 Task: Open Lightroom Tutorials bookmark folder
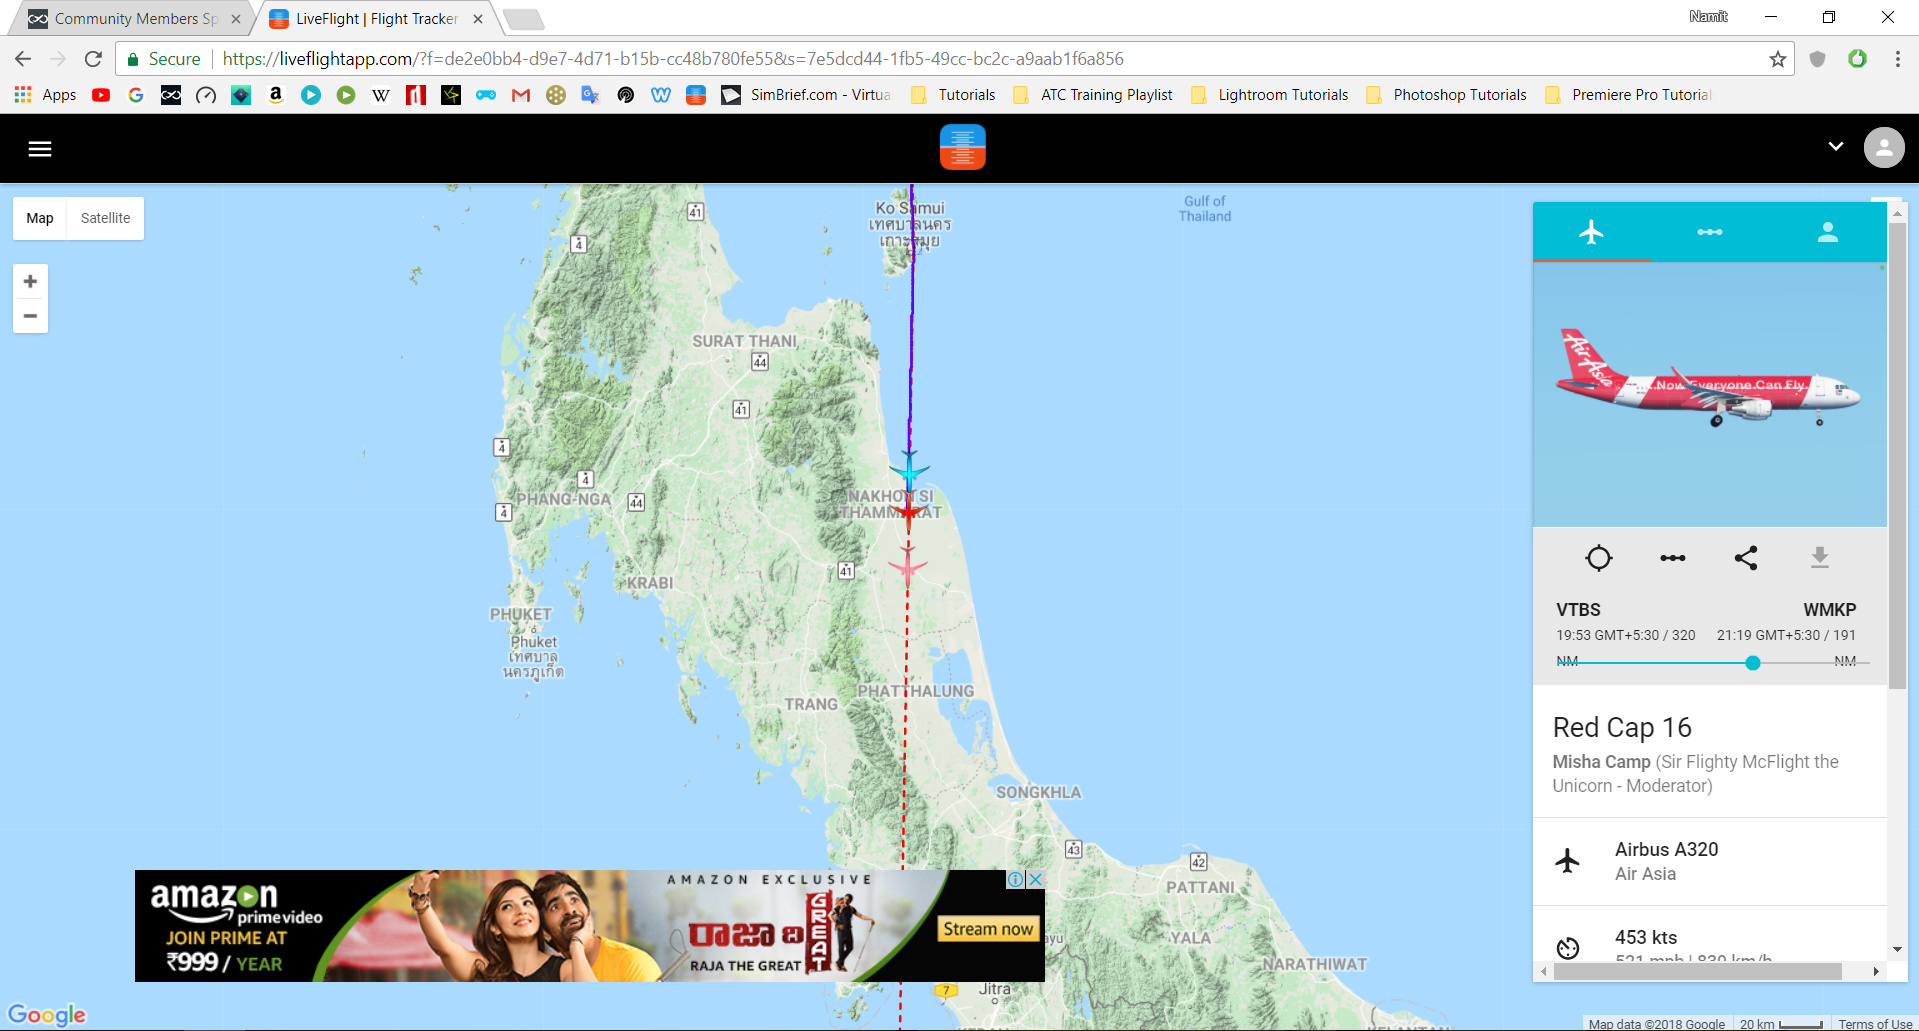point(1269,95)
